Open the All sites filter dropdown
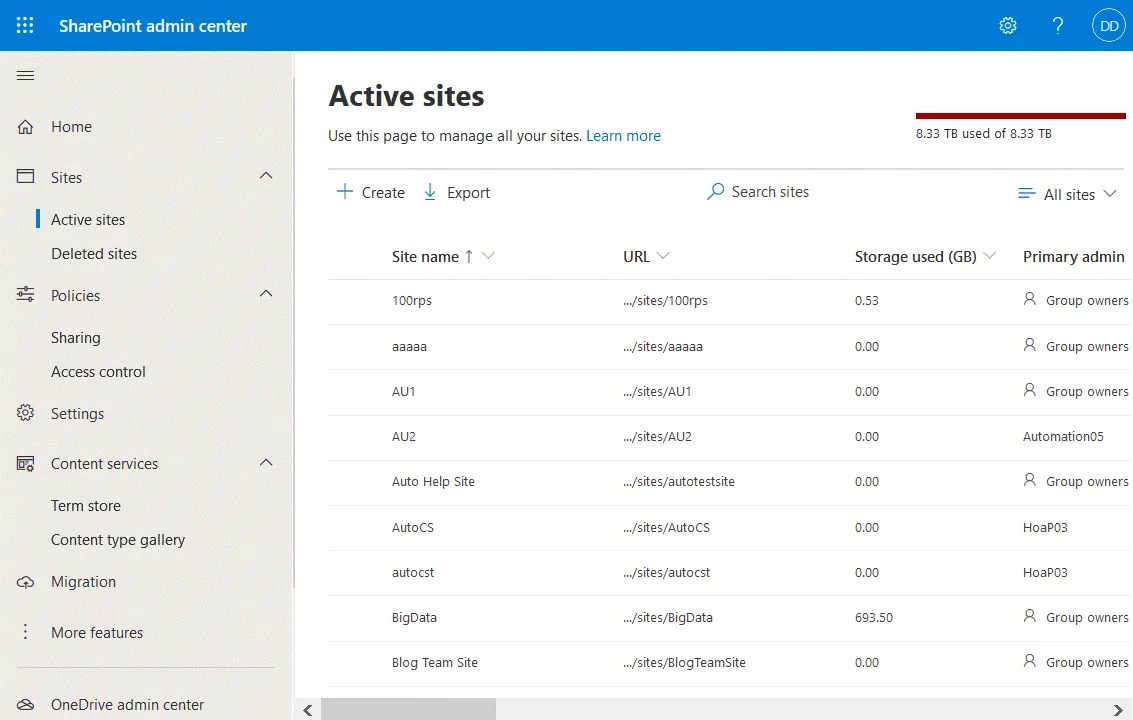1133x720 pixels. (x=1067, y=194)
